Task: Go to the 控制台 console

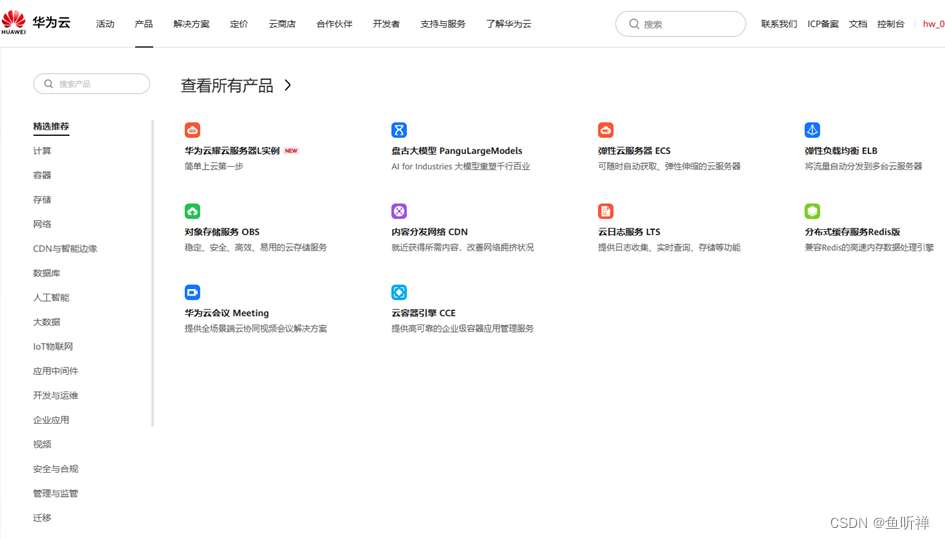Action: point(891,24)
